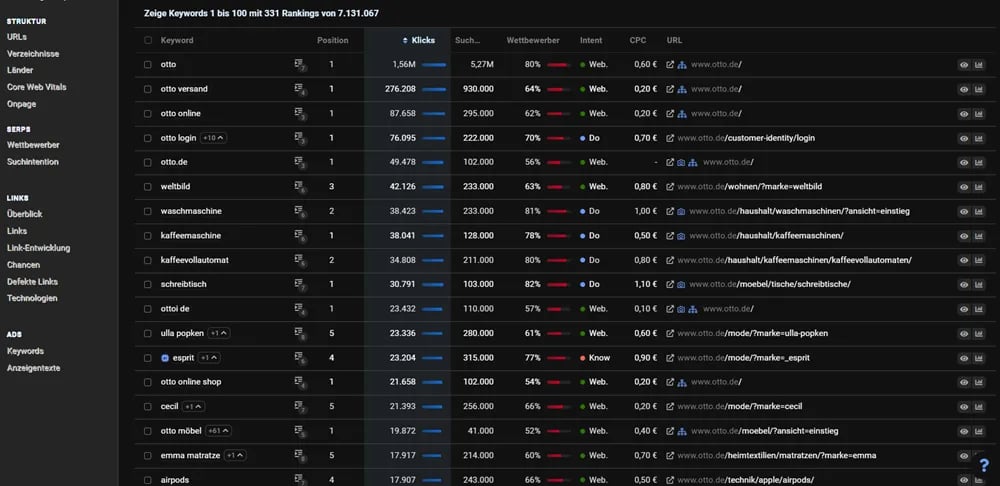Open SERP snapshot icon for 'otto login' row
Screen dimensions: 1000x486
tap(299, 138)
